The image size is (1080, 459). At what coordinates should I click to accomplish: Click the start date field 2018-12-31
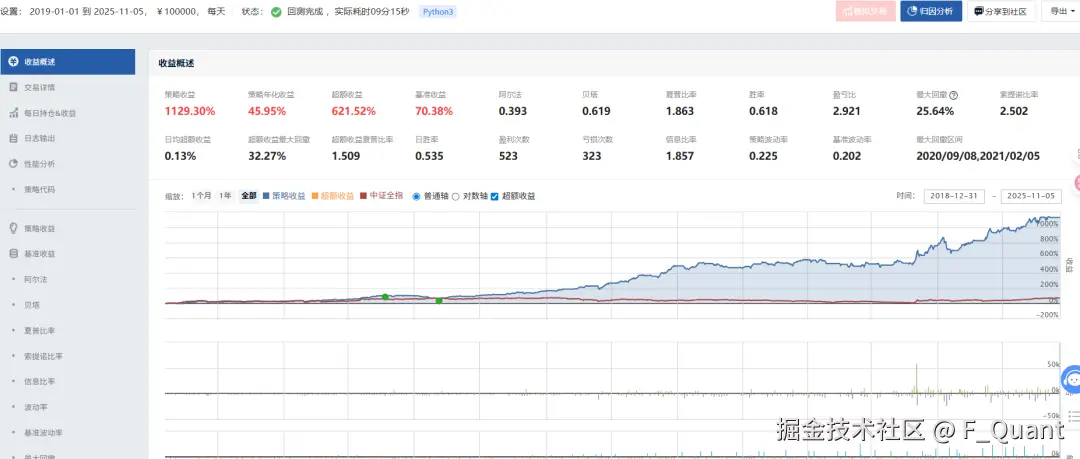point(954,196)
